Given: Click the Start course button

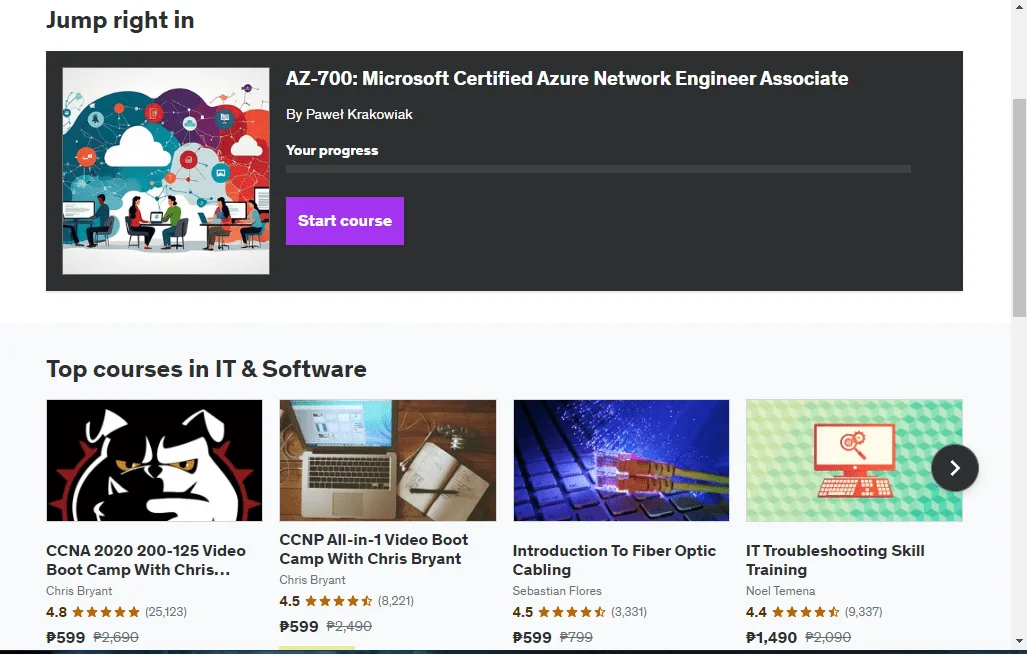Looking at the screenshot, I should coord(345,221).
